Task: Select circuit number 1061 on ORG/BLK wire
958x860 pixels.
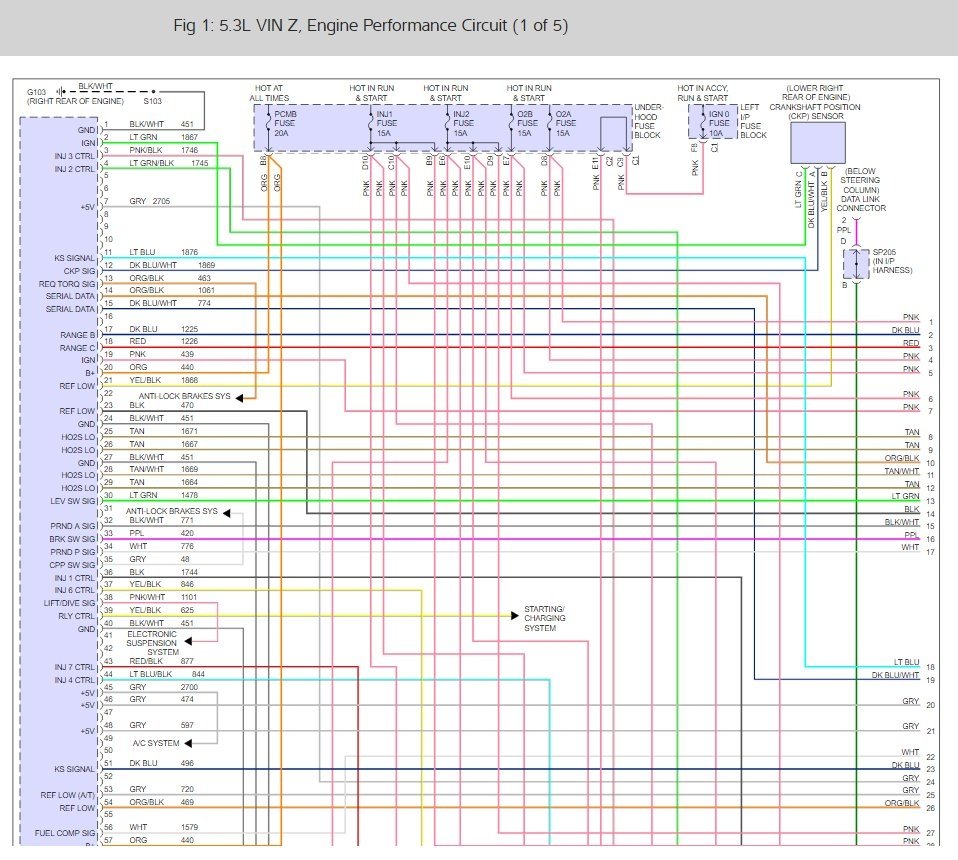Action: (x=207, y=290)
